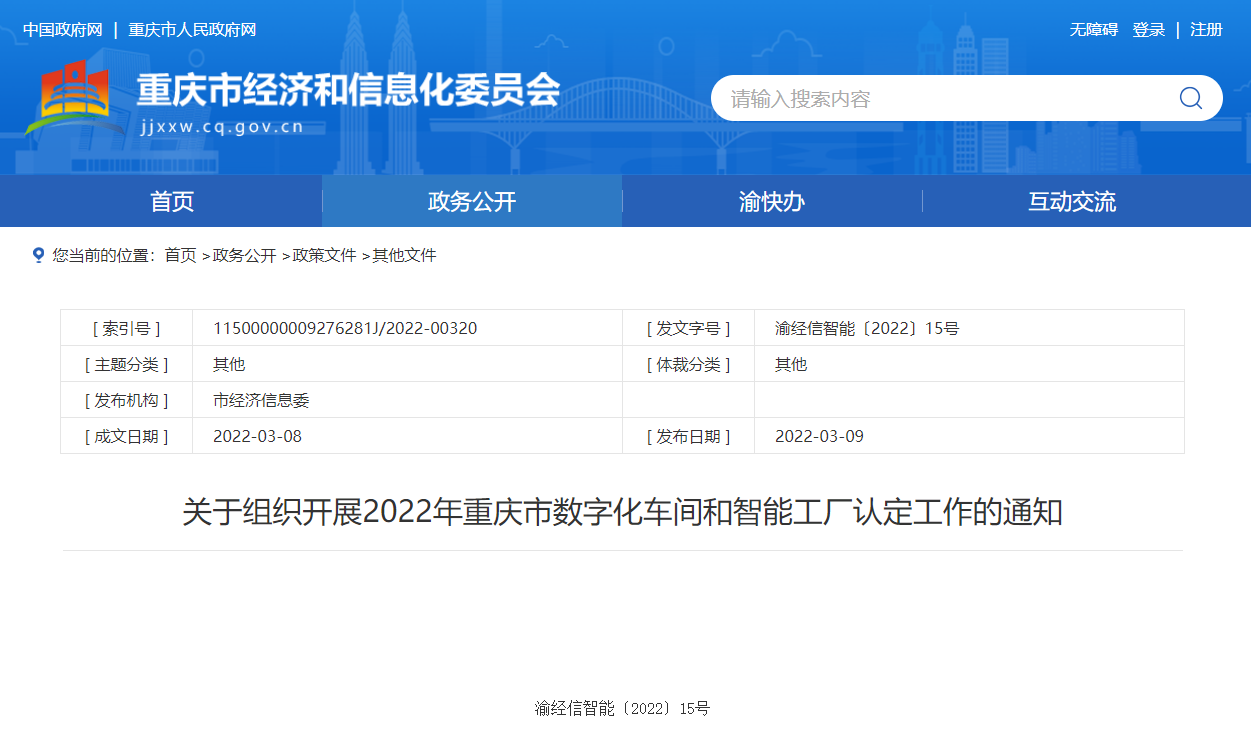Click the 重庆市经济和信息化委员会 site title

coord(348,91)
